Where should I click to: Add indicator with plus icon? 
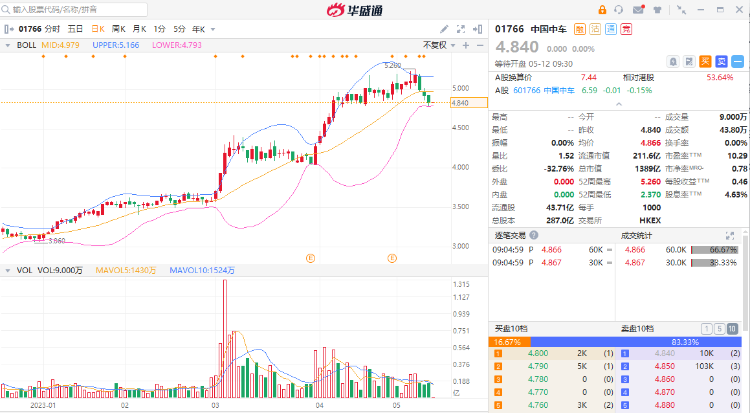click(x=466, y=45)
